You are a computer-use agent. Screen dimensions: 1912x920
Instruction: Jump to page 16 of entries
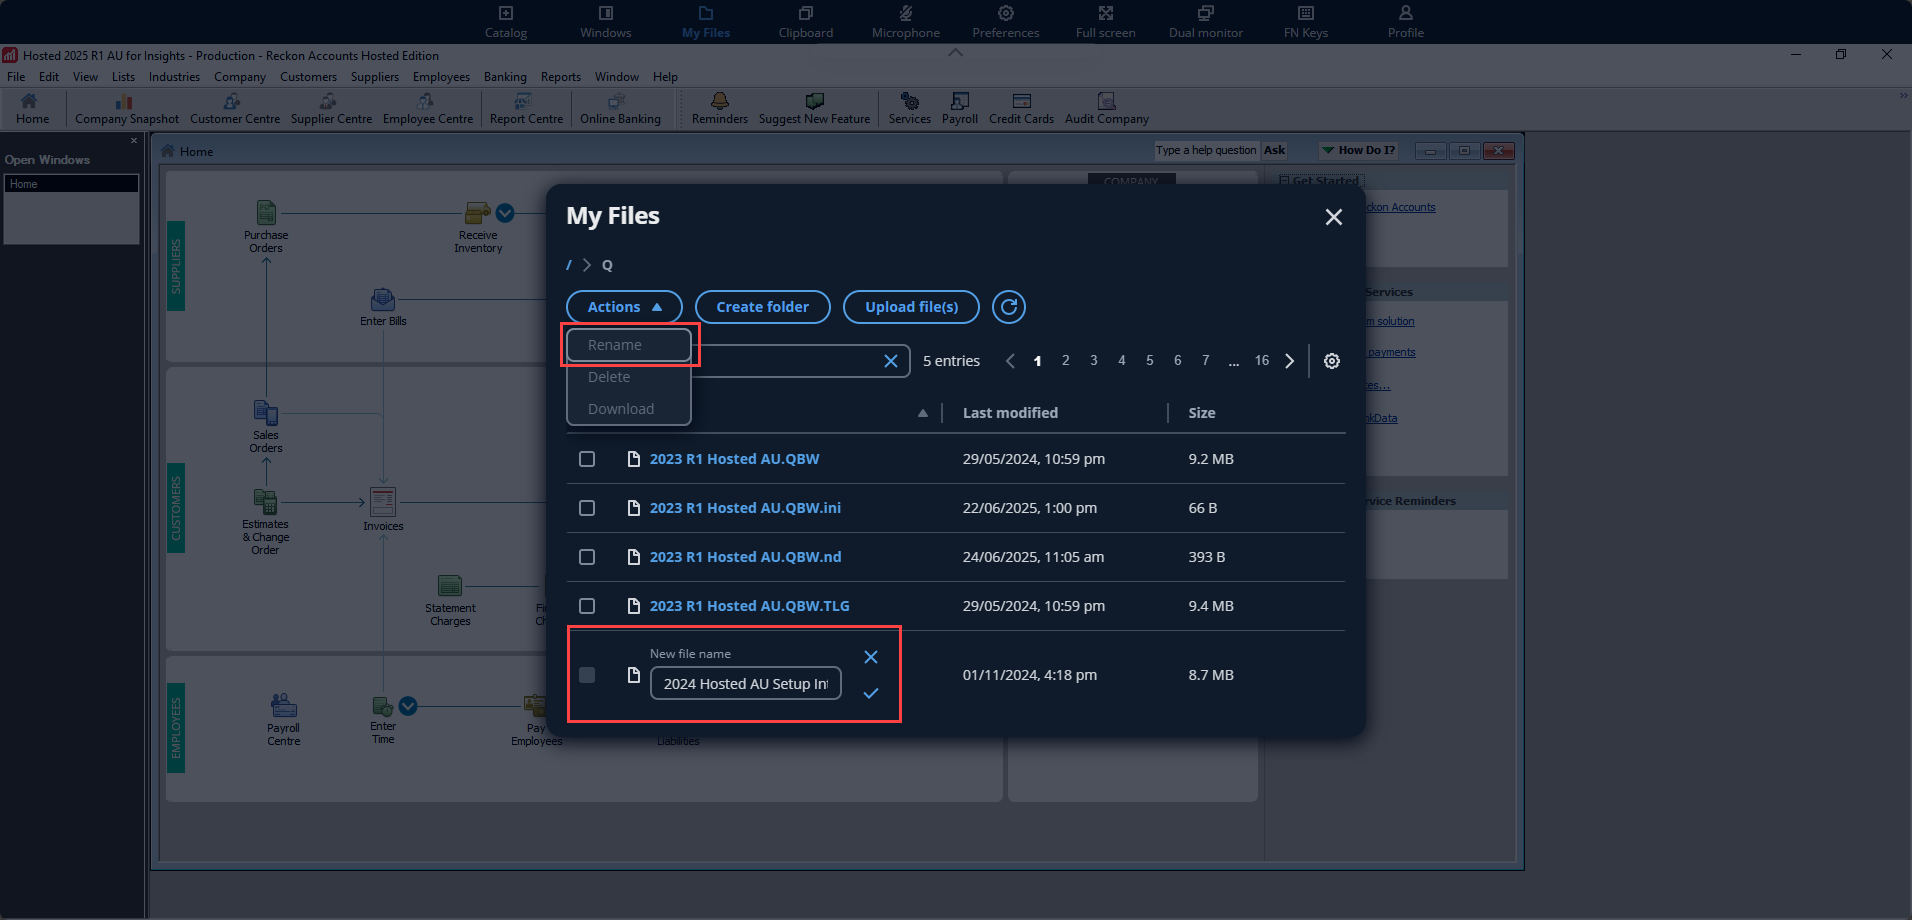coord(1262,360)
